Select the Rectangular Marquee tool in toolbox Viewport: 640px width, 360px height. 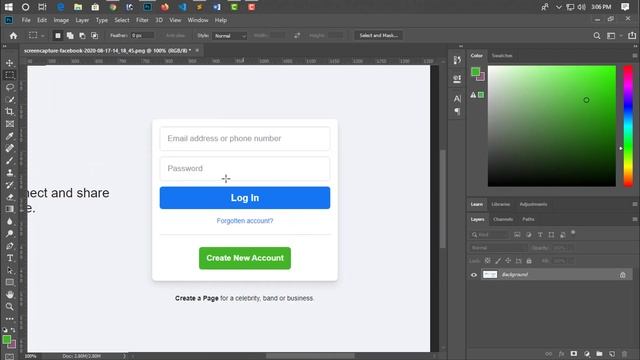tap(10, 75)
